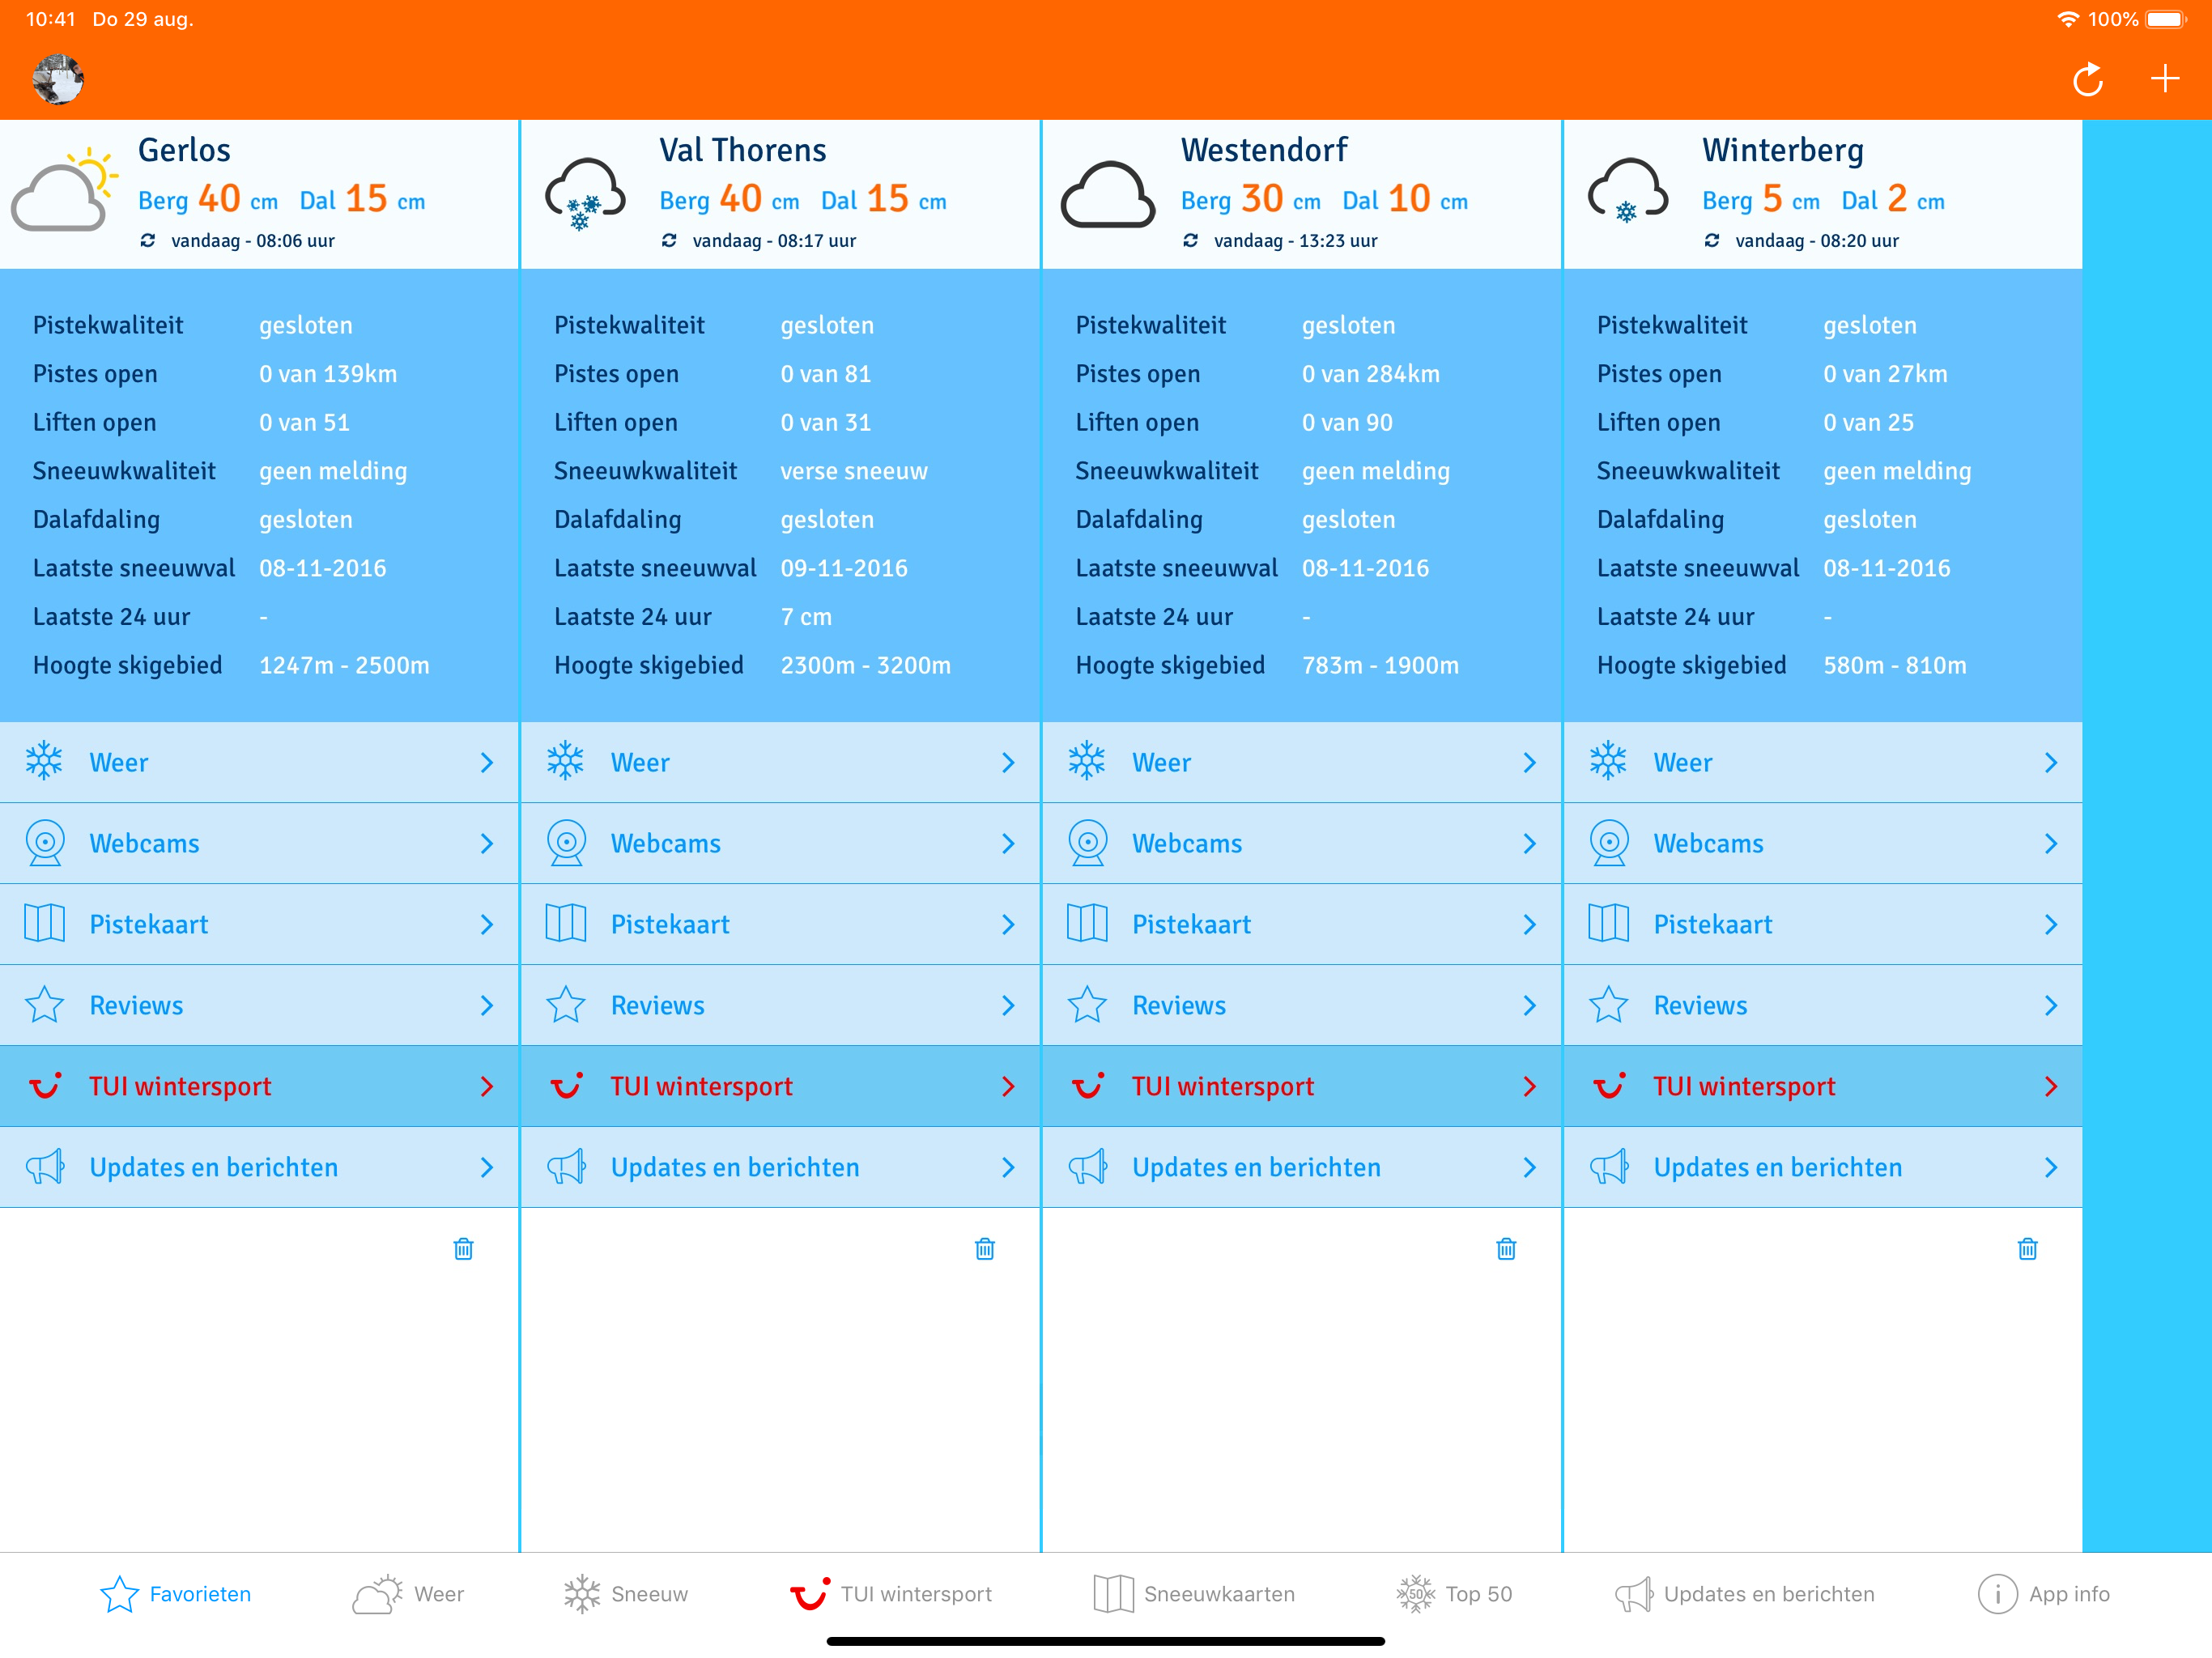Screen dimensions: 2212x1658
Task: Expand Reviews chevron for Winterberg
Action: click(x=2051, y=1005)
